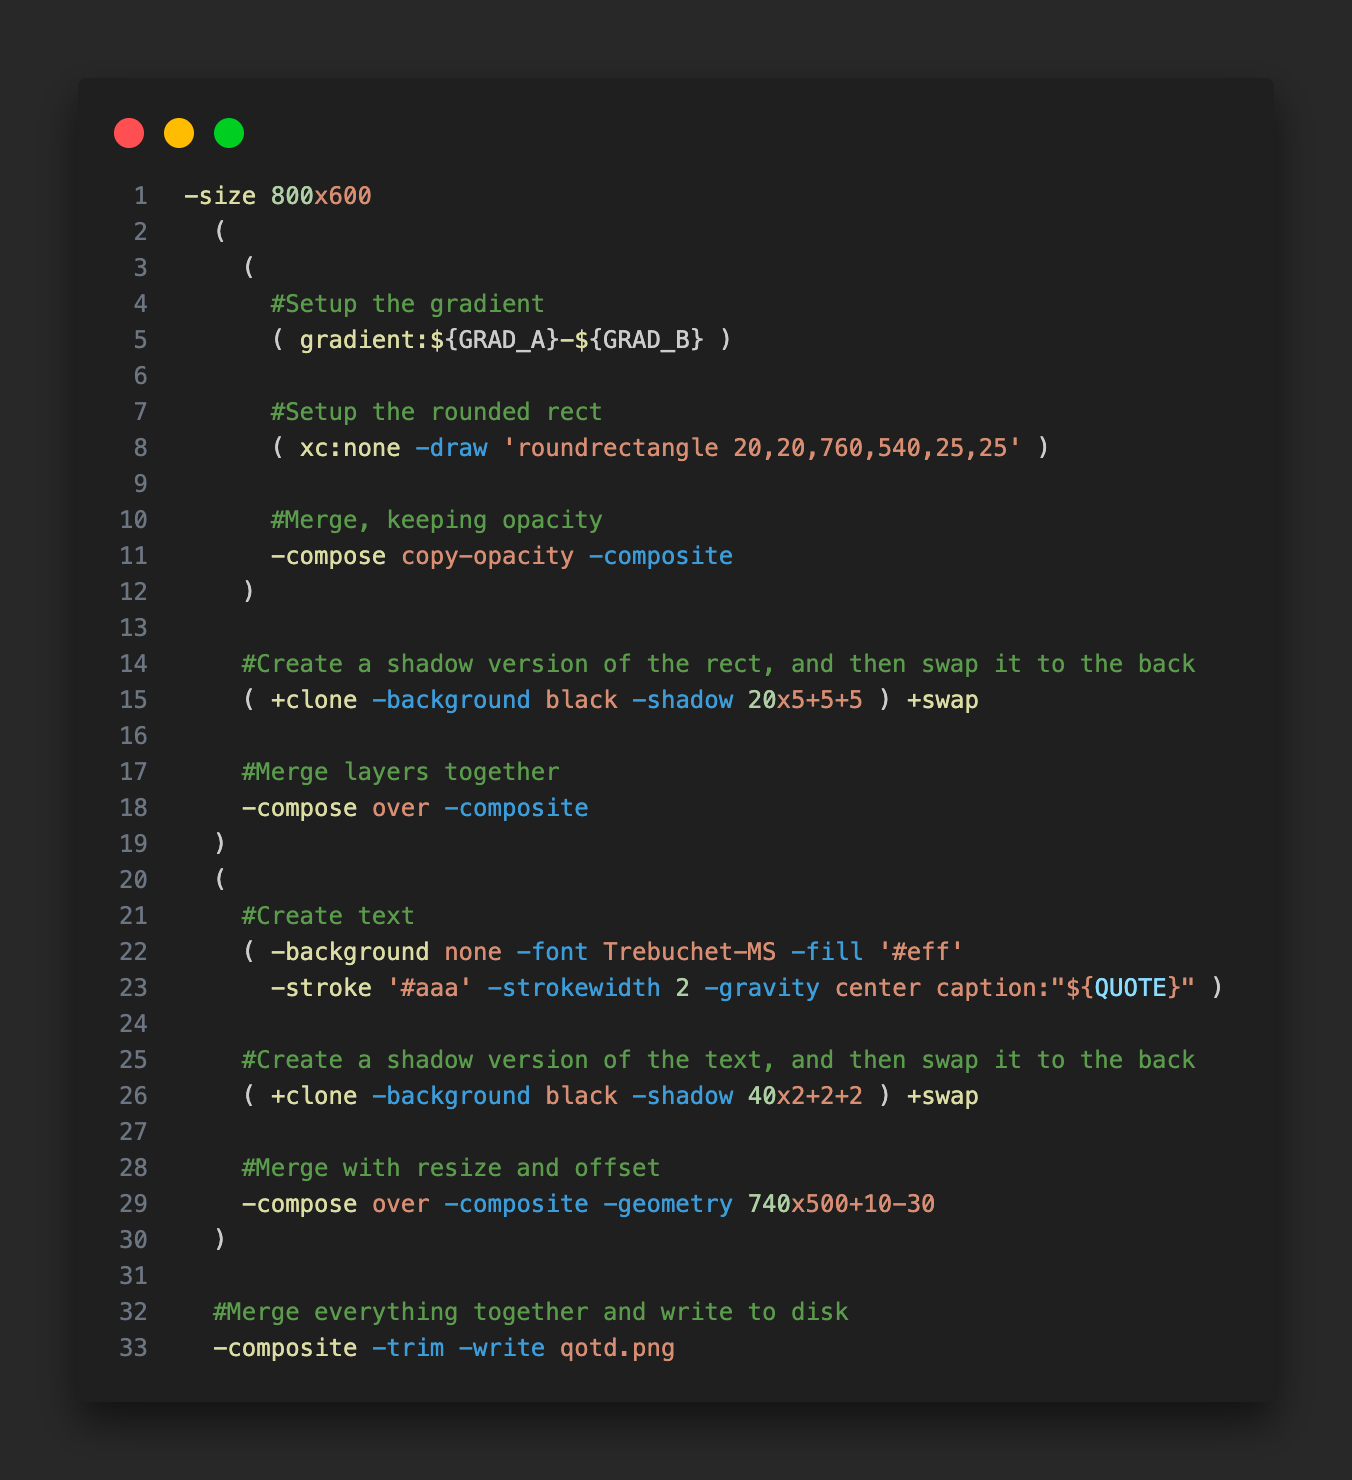Viewport: 1352px width, 1480px height.
Task: Click '-size' on line 1
Action: pos(220,196)
